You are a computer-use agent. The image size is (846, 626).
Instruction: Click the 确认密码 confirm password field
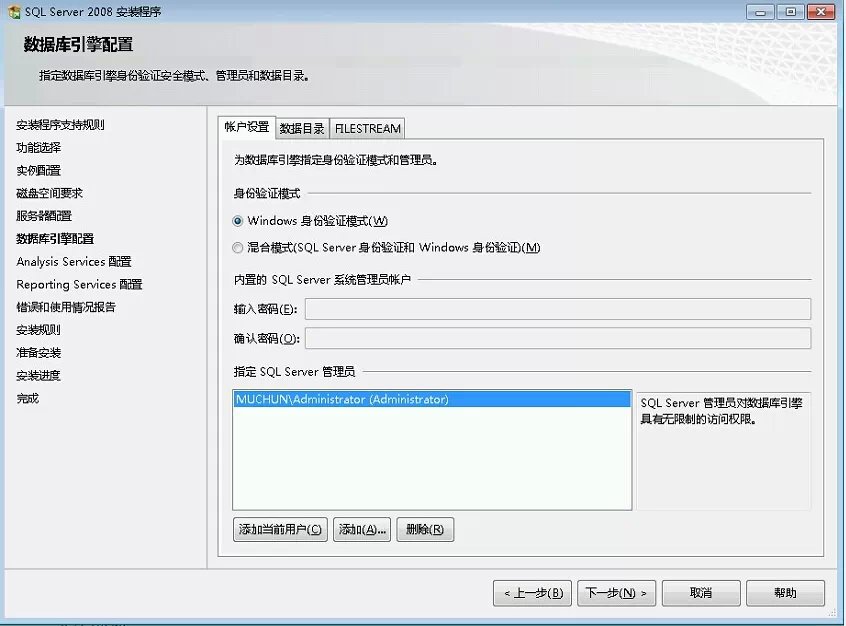coord(558,338)
